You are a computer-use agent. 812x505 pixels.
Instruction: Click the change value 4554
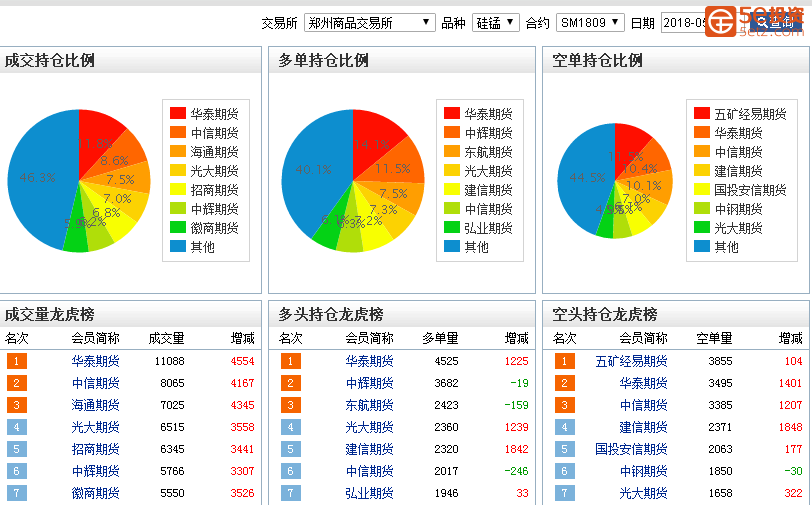(x=242, y=361)
